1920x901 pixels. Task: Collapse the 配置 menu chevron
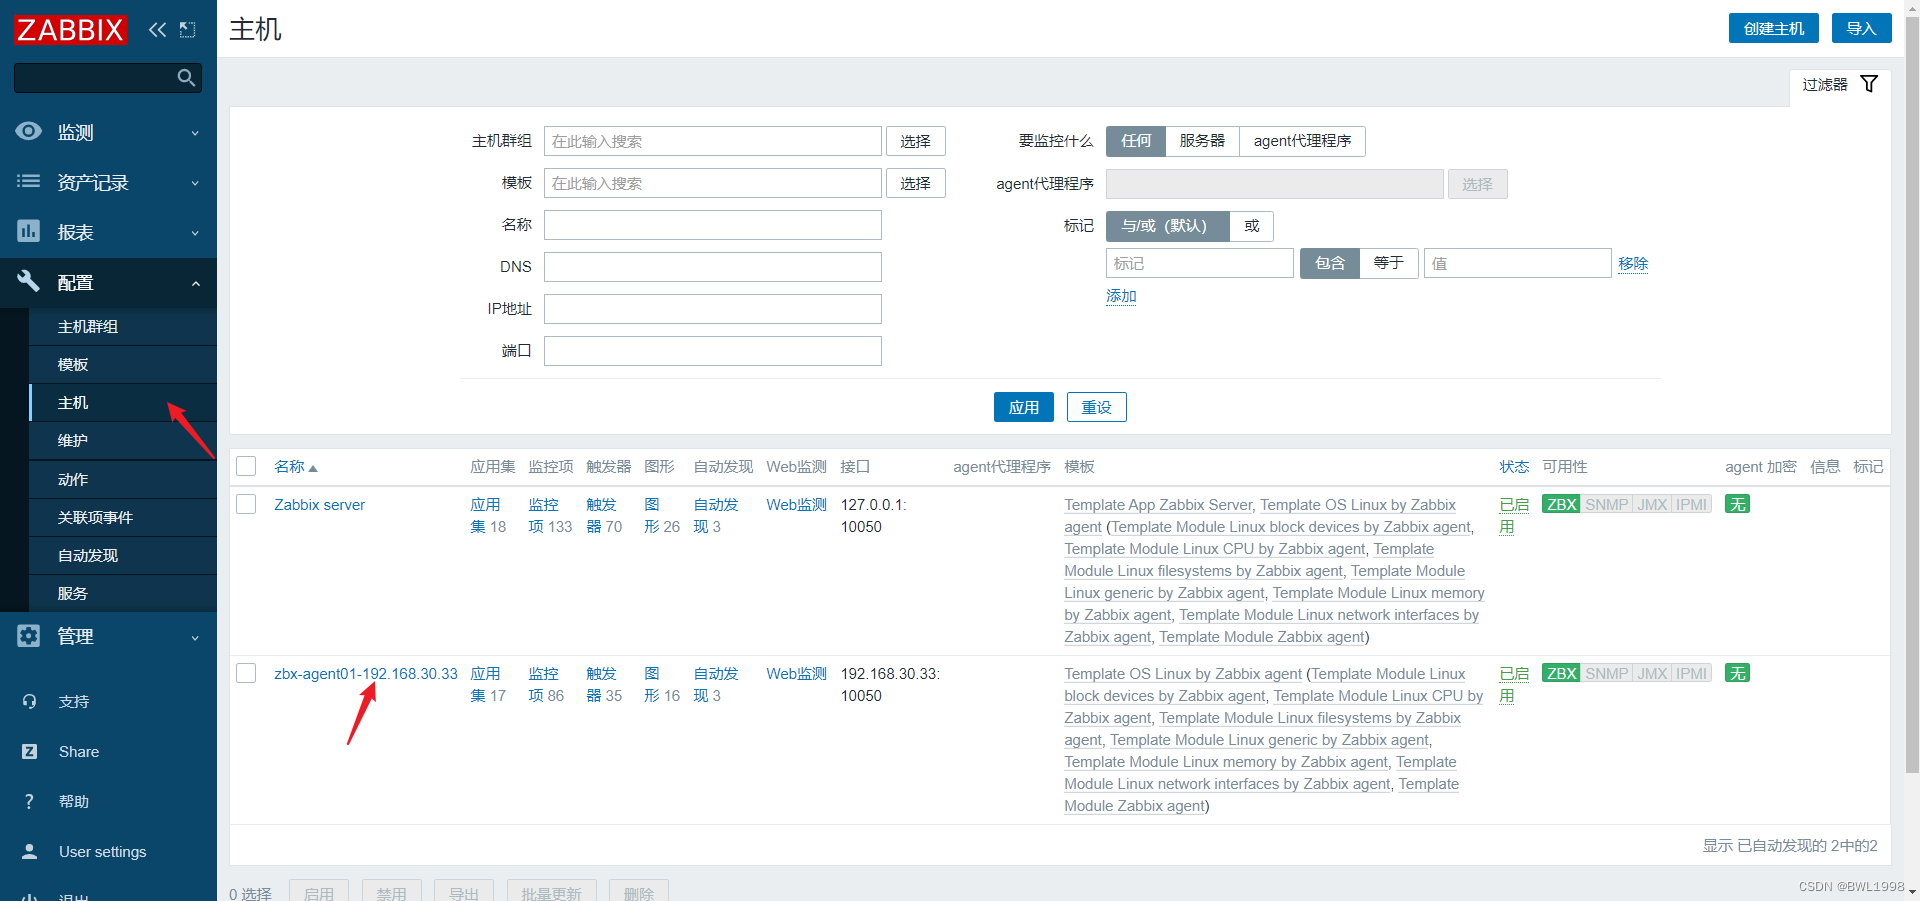click(x=195, y=284)
